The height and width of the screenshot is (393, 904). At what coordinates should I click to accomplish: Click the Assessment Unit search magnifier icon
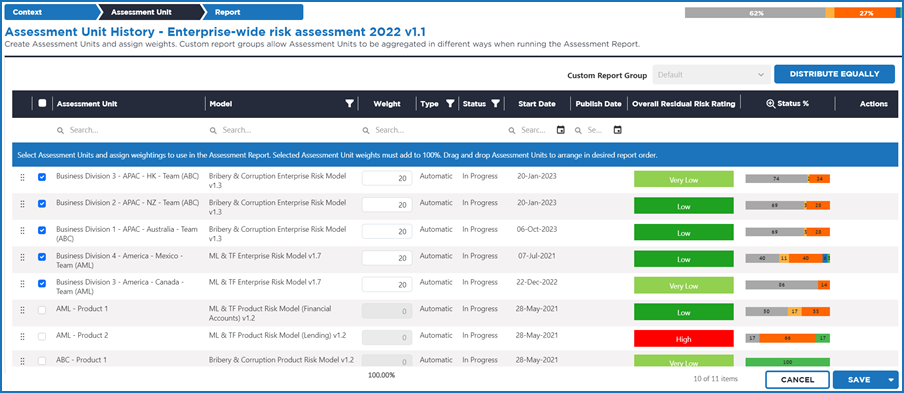pyautogui.click(x=61, y=131)
